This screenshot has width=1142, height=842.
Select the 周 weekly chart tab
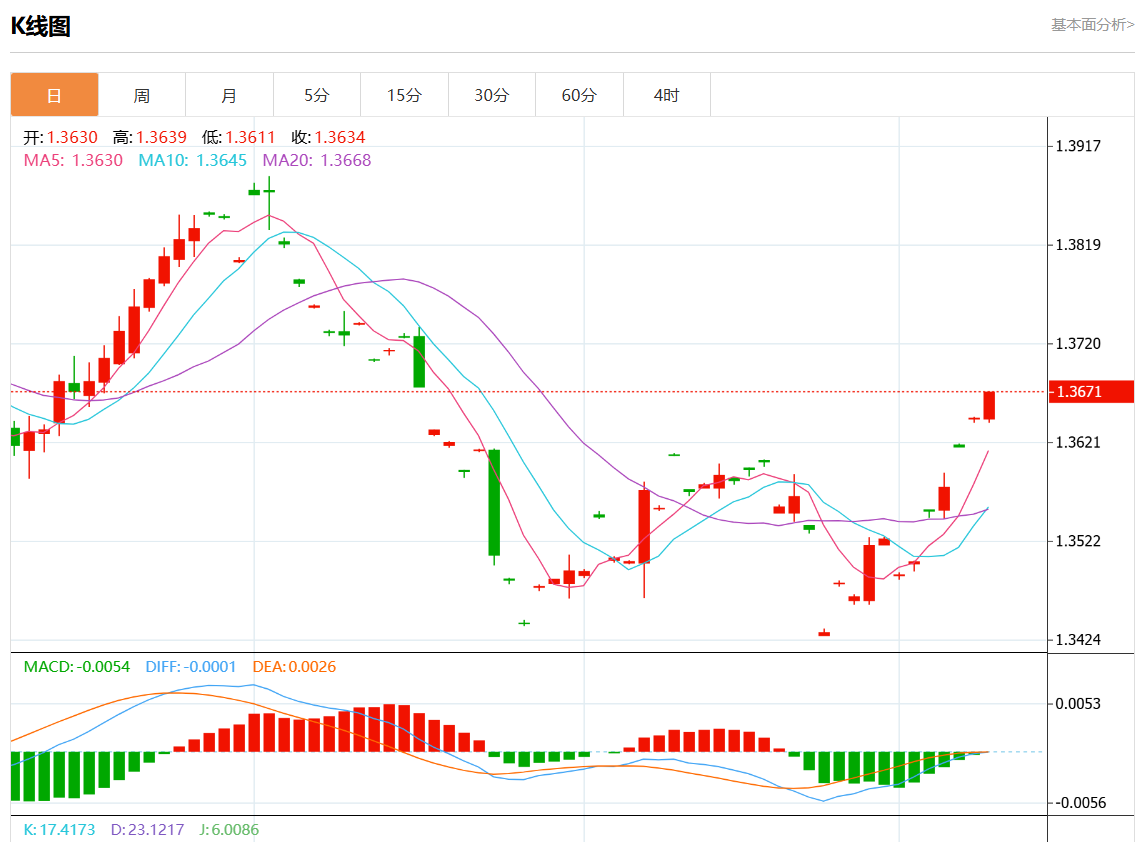[x=142, y=95]
